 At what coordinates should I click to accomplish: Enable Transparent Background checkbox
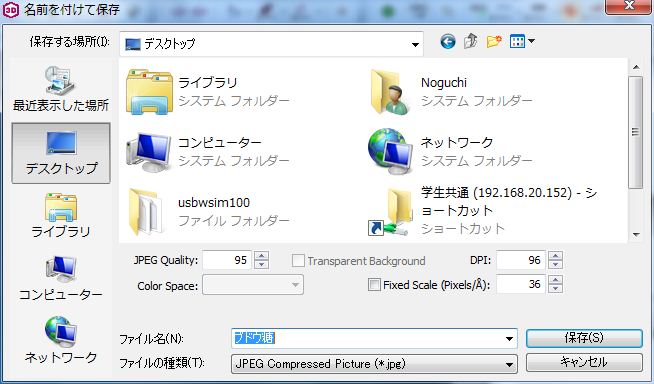(298, 261)
